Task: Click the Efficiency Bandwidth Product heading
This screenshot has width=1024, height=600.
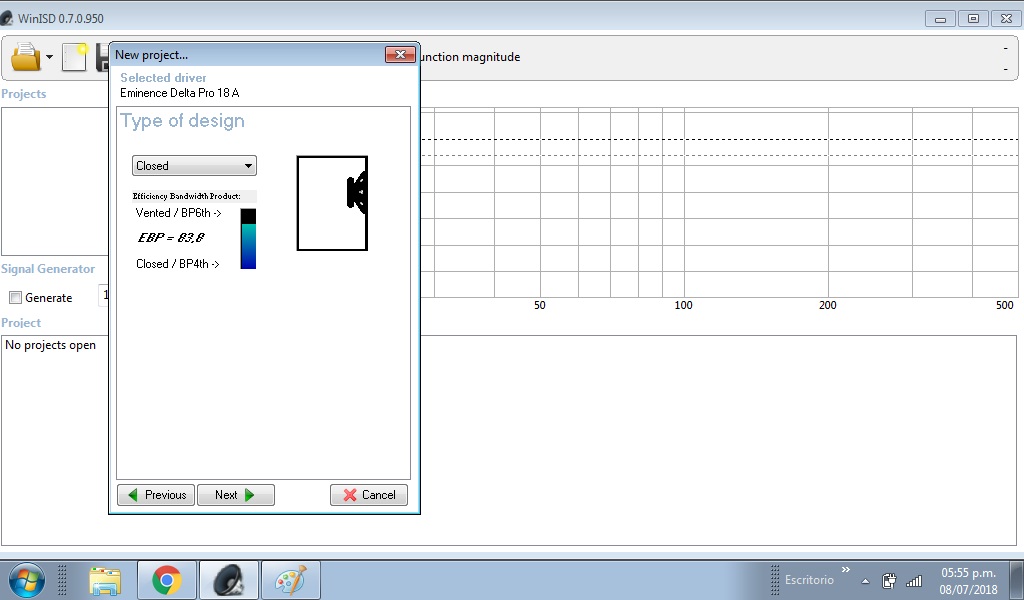Action: (x=186, y=196)
